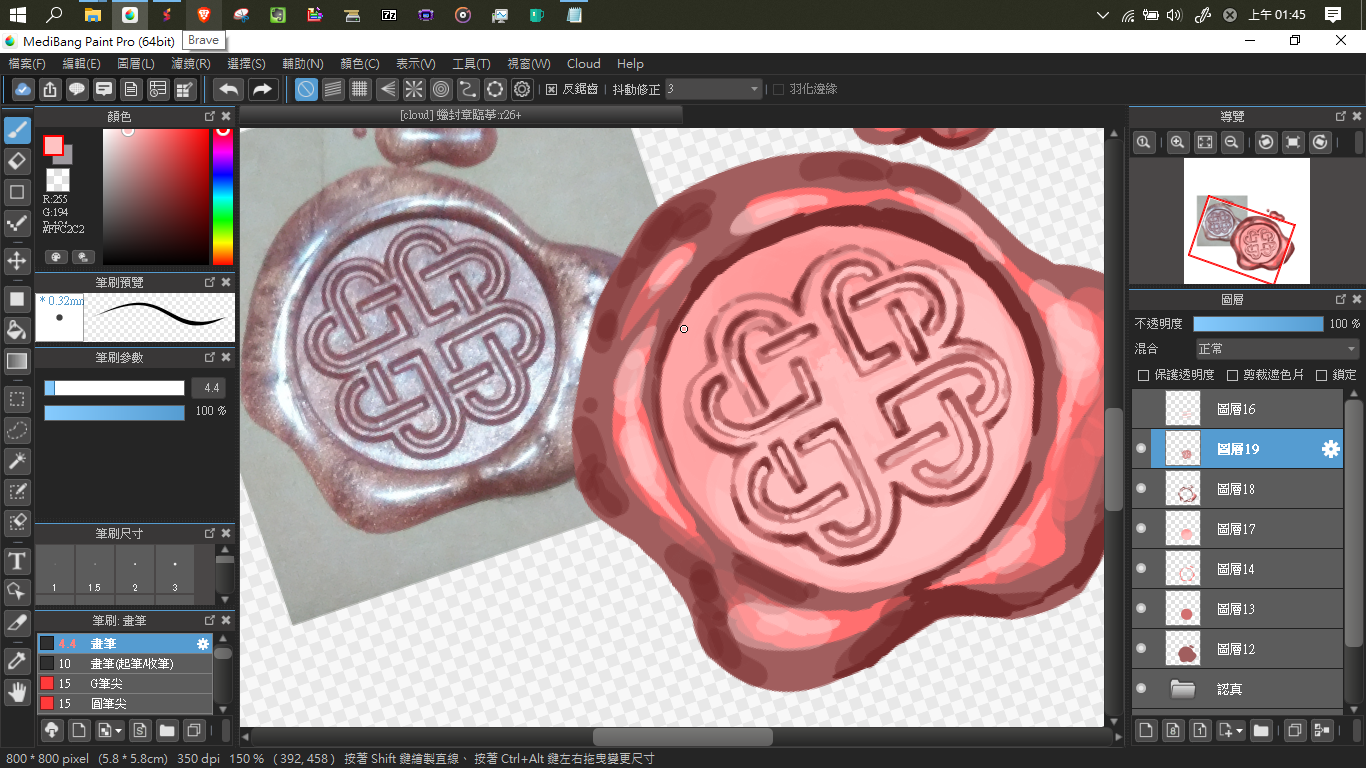This screenshot has height=768, width=1366.
Task: Zoom in on the Navigator panel
Action: tap(1178, 142)
